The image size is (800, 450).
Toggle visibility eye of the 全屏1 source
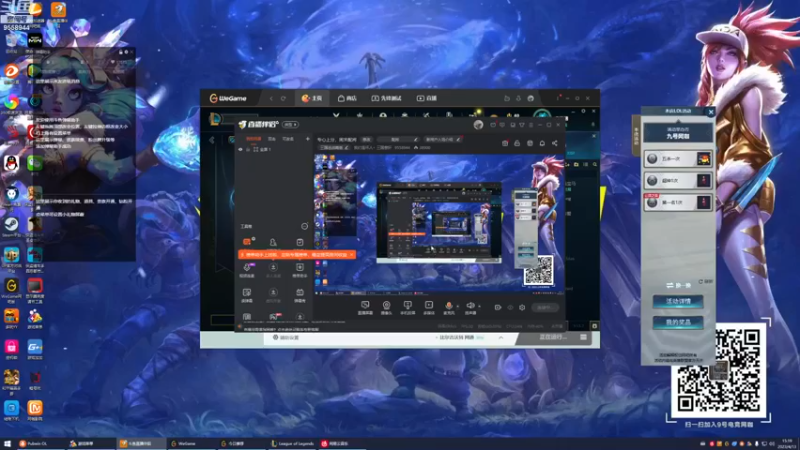[x=240, y=149]
